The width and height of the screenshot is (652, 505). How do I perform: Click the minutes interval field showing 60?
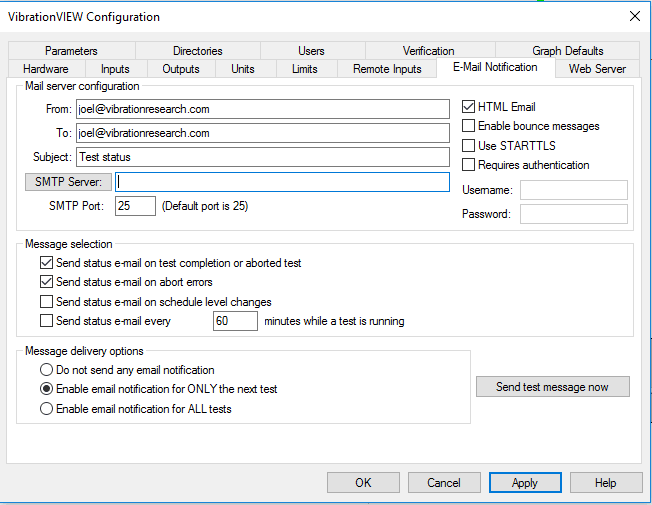235,321
